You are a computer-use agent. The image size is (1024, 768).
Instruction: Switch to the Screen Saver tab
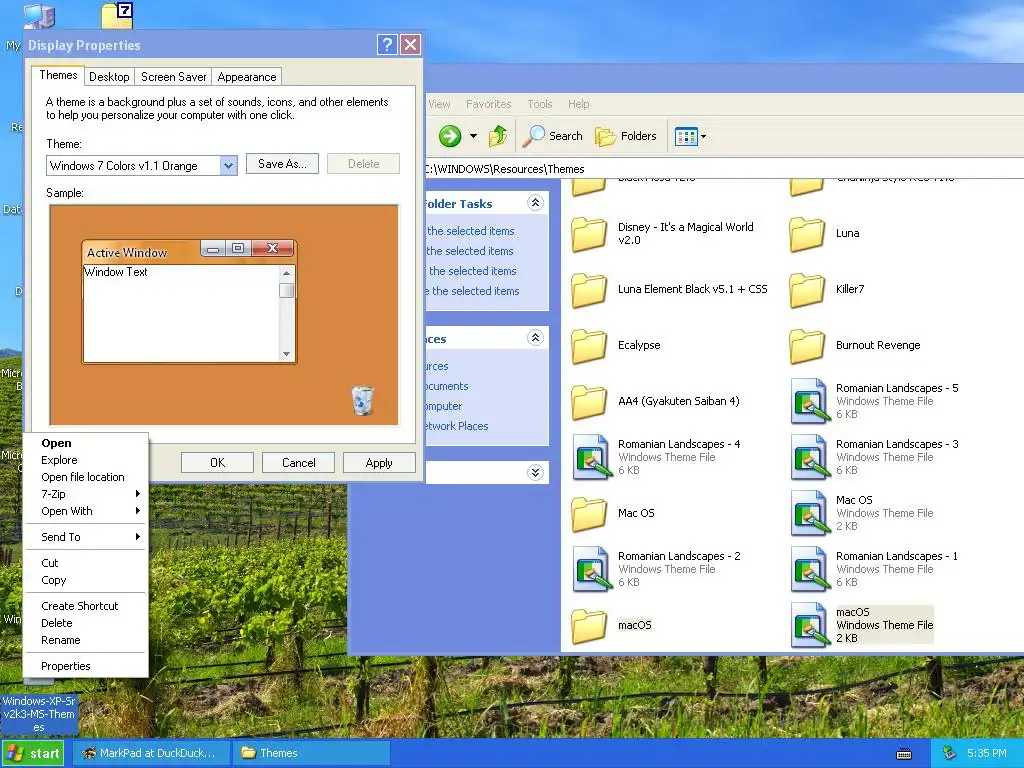pos(173,77)
